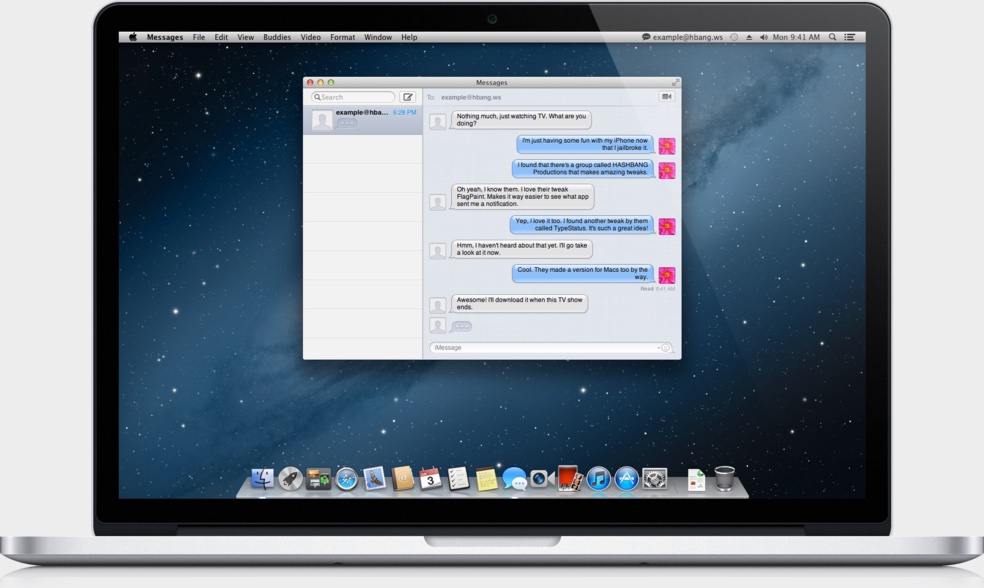
Task: Open the Window menu
Action: click(378, 37)
